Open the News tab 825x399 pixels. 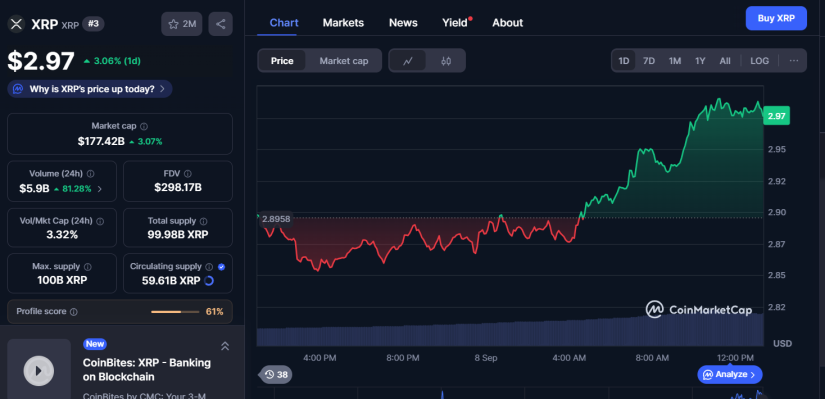[403, 23]
